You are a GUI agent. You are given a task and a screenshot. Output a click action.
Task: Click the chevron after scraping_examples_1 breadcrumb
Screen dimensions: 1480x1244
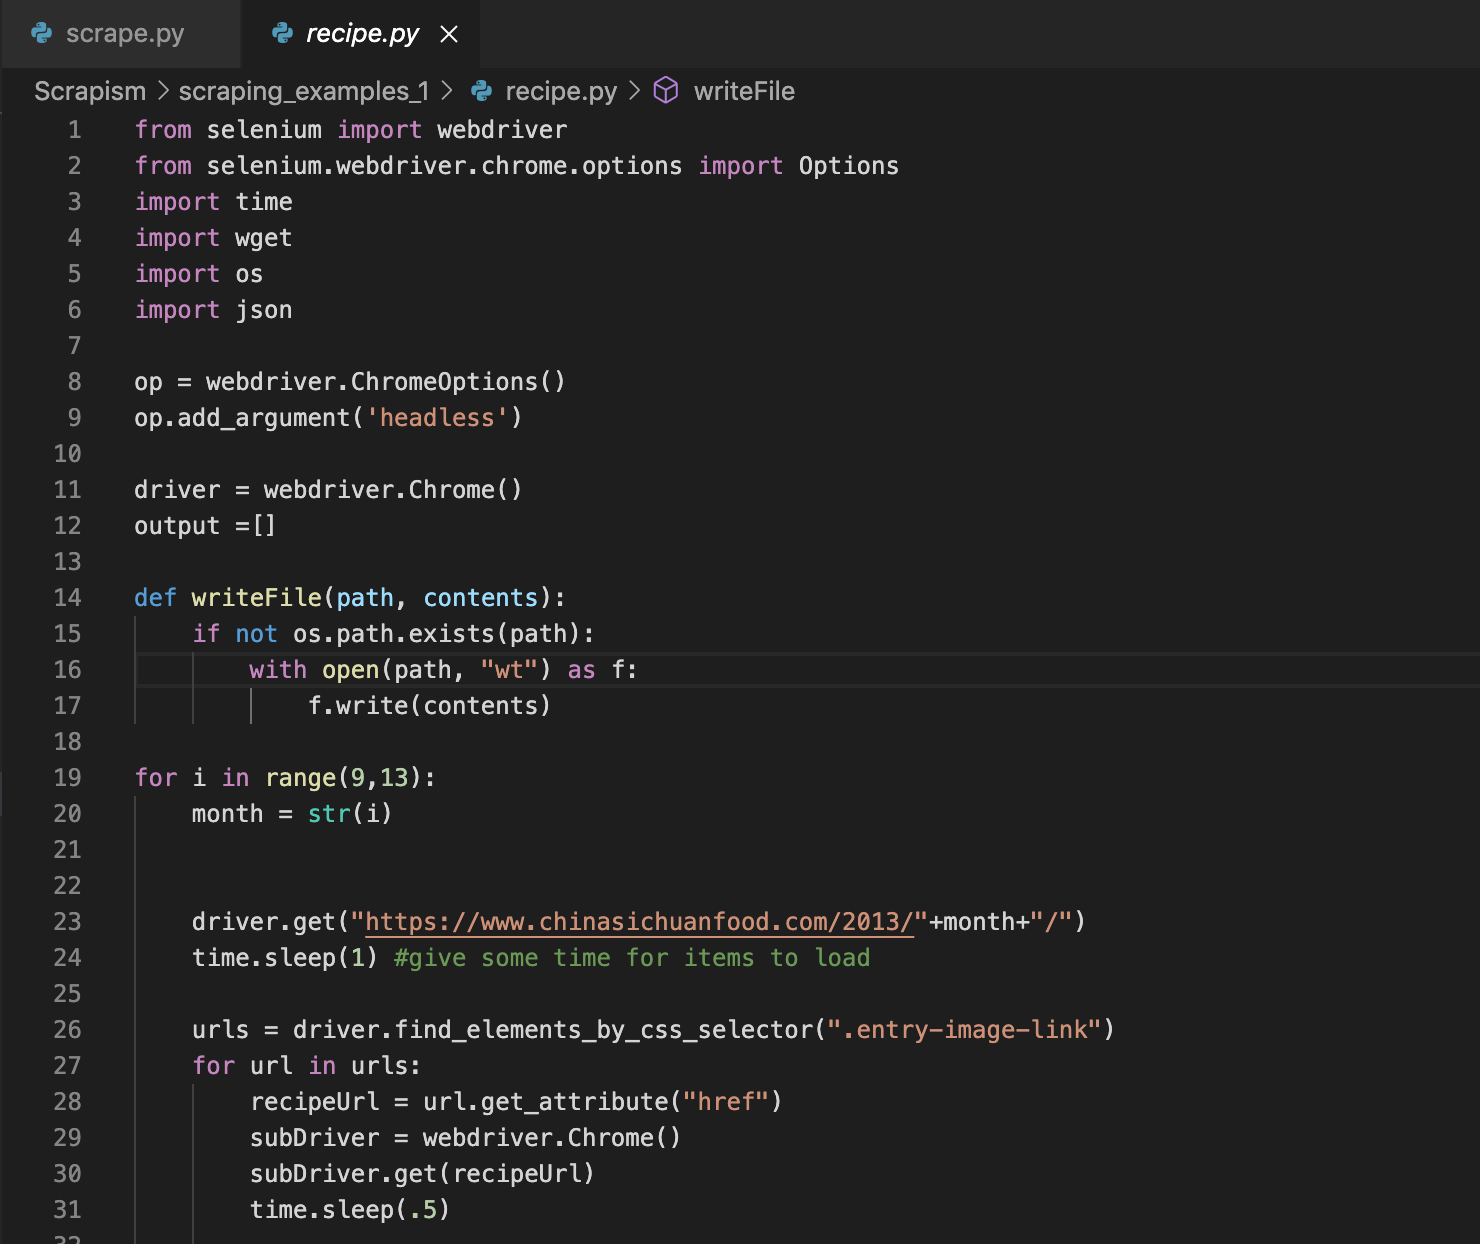[x=447, y=91]
